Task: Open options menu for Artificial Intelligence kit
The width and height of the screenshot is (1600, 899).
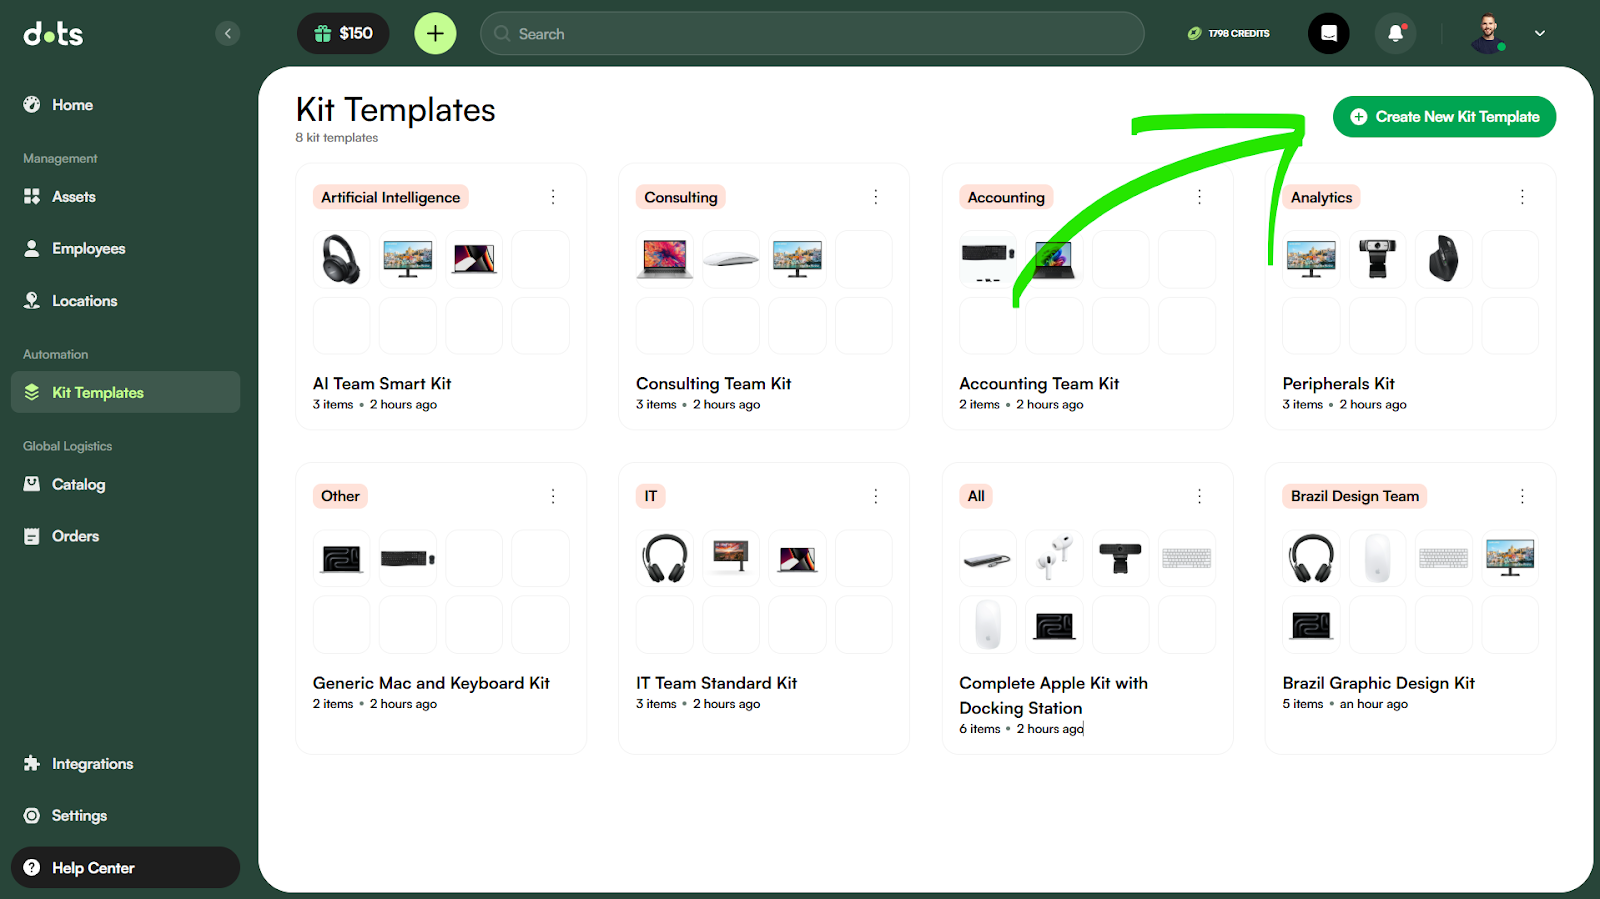Action: tap(553, 197)
